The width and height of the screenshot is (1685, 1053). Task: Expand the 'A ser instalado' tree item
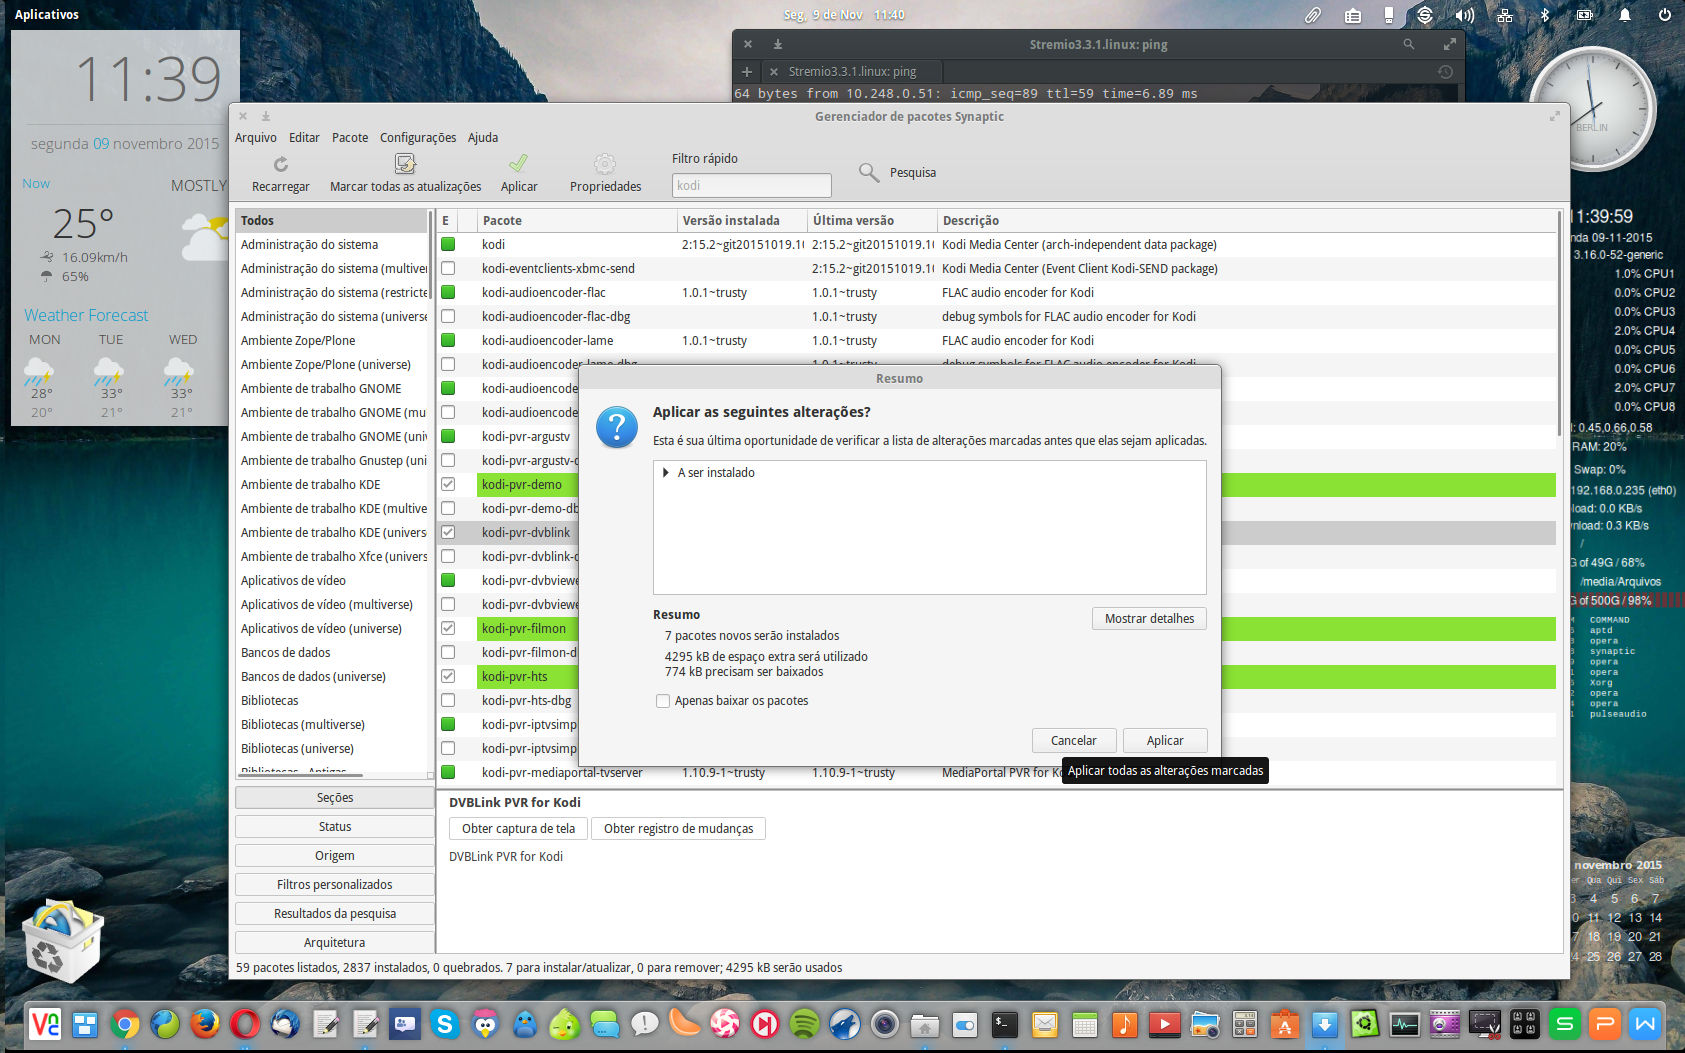tap(666, 473)
